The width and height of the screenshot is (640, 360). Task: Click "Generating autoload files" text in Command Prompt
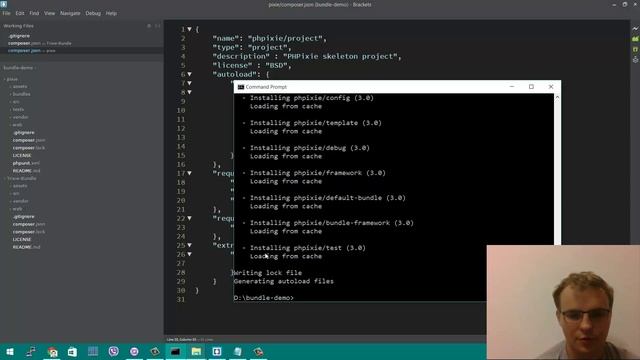point(283,281)
